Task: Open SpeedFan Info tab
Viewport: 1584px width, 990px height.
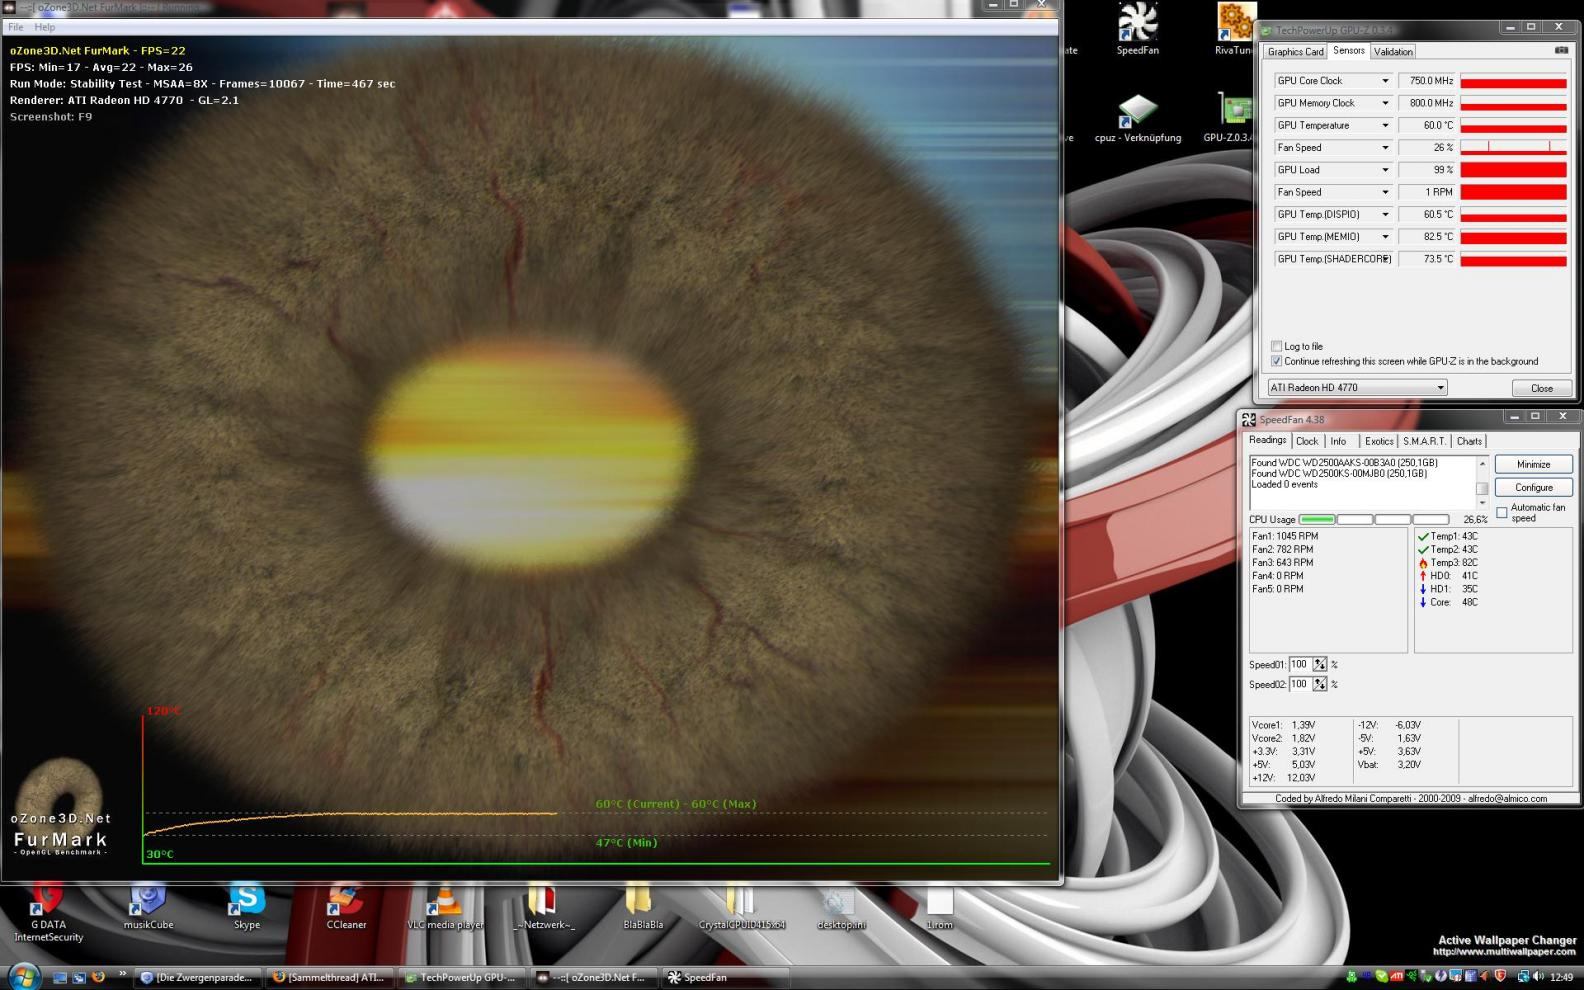Action: 1338,441
